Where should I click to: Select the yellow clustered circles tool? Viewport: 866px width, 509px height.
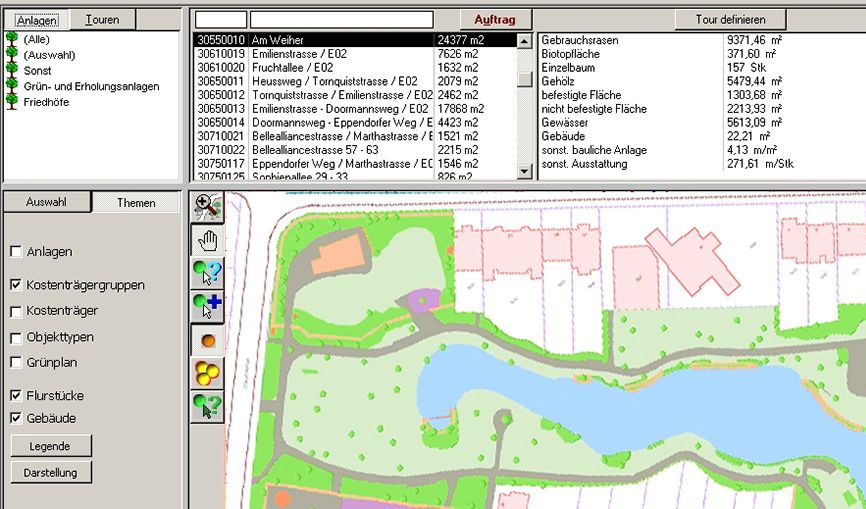click(207, 373)
